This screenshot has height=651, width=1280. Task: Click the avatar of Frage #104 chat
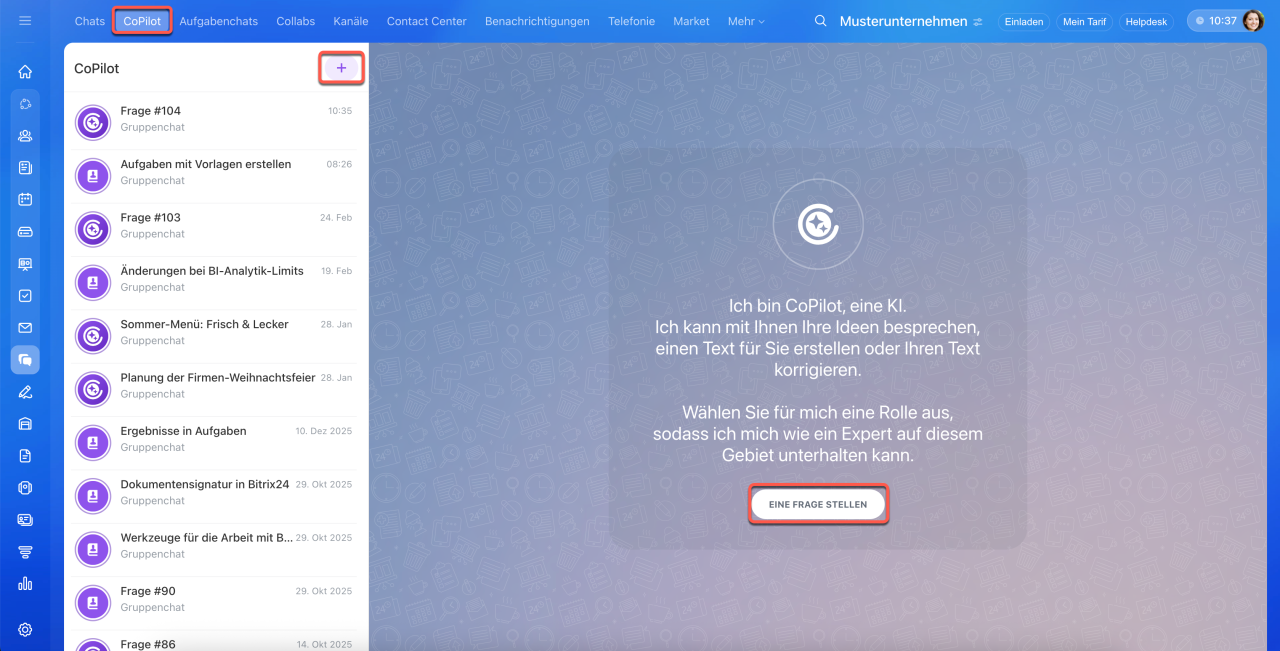(x=93, y=123)
